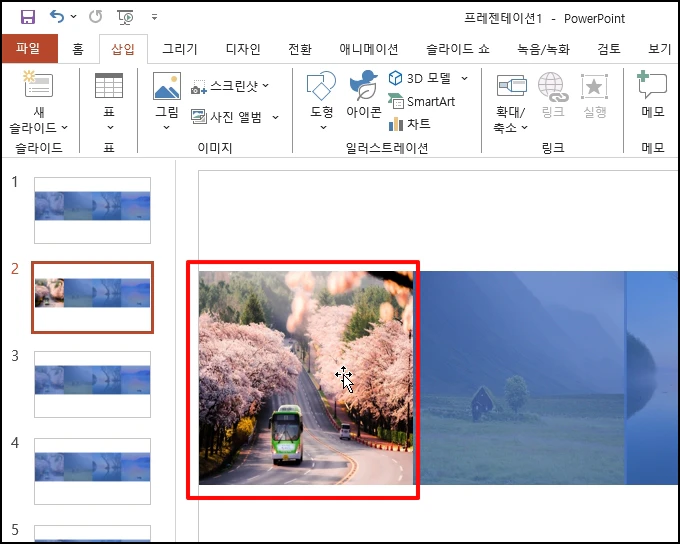Click the 확대/축소 (Zoom) icon
This screenshot has height=544, width=680.
(x=511, y=85)
